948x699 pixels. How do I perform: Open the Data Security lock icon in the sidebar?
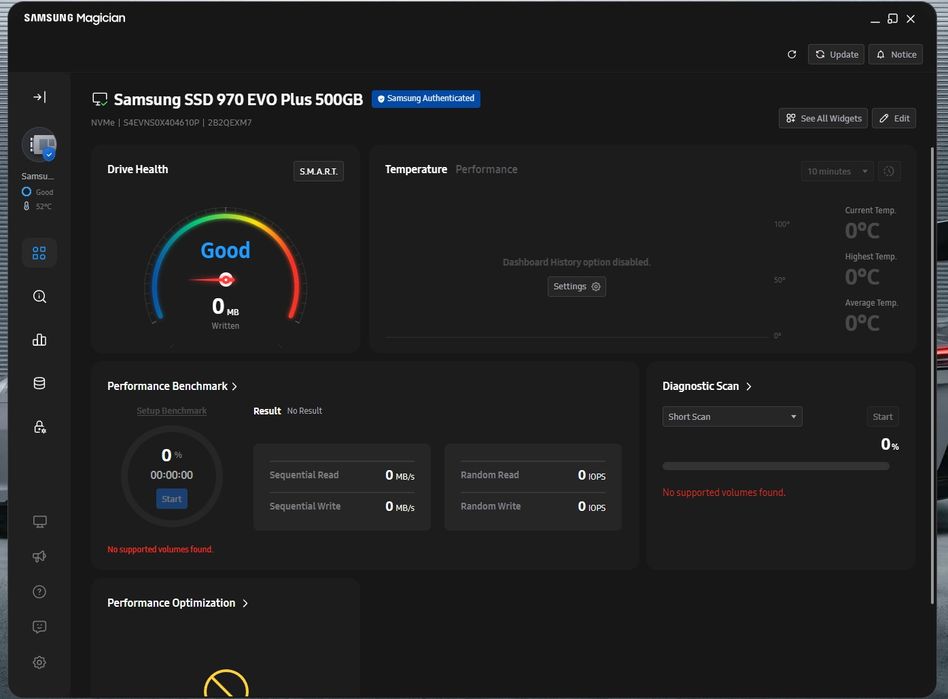[x=39, y=427]
